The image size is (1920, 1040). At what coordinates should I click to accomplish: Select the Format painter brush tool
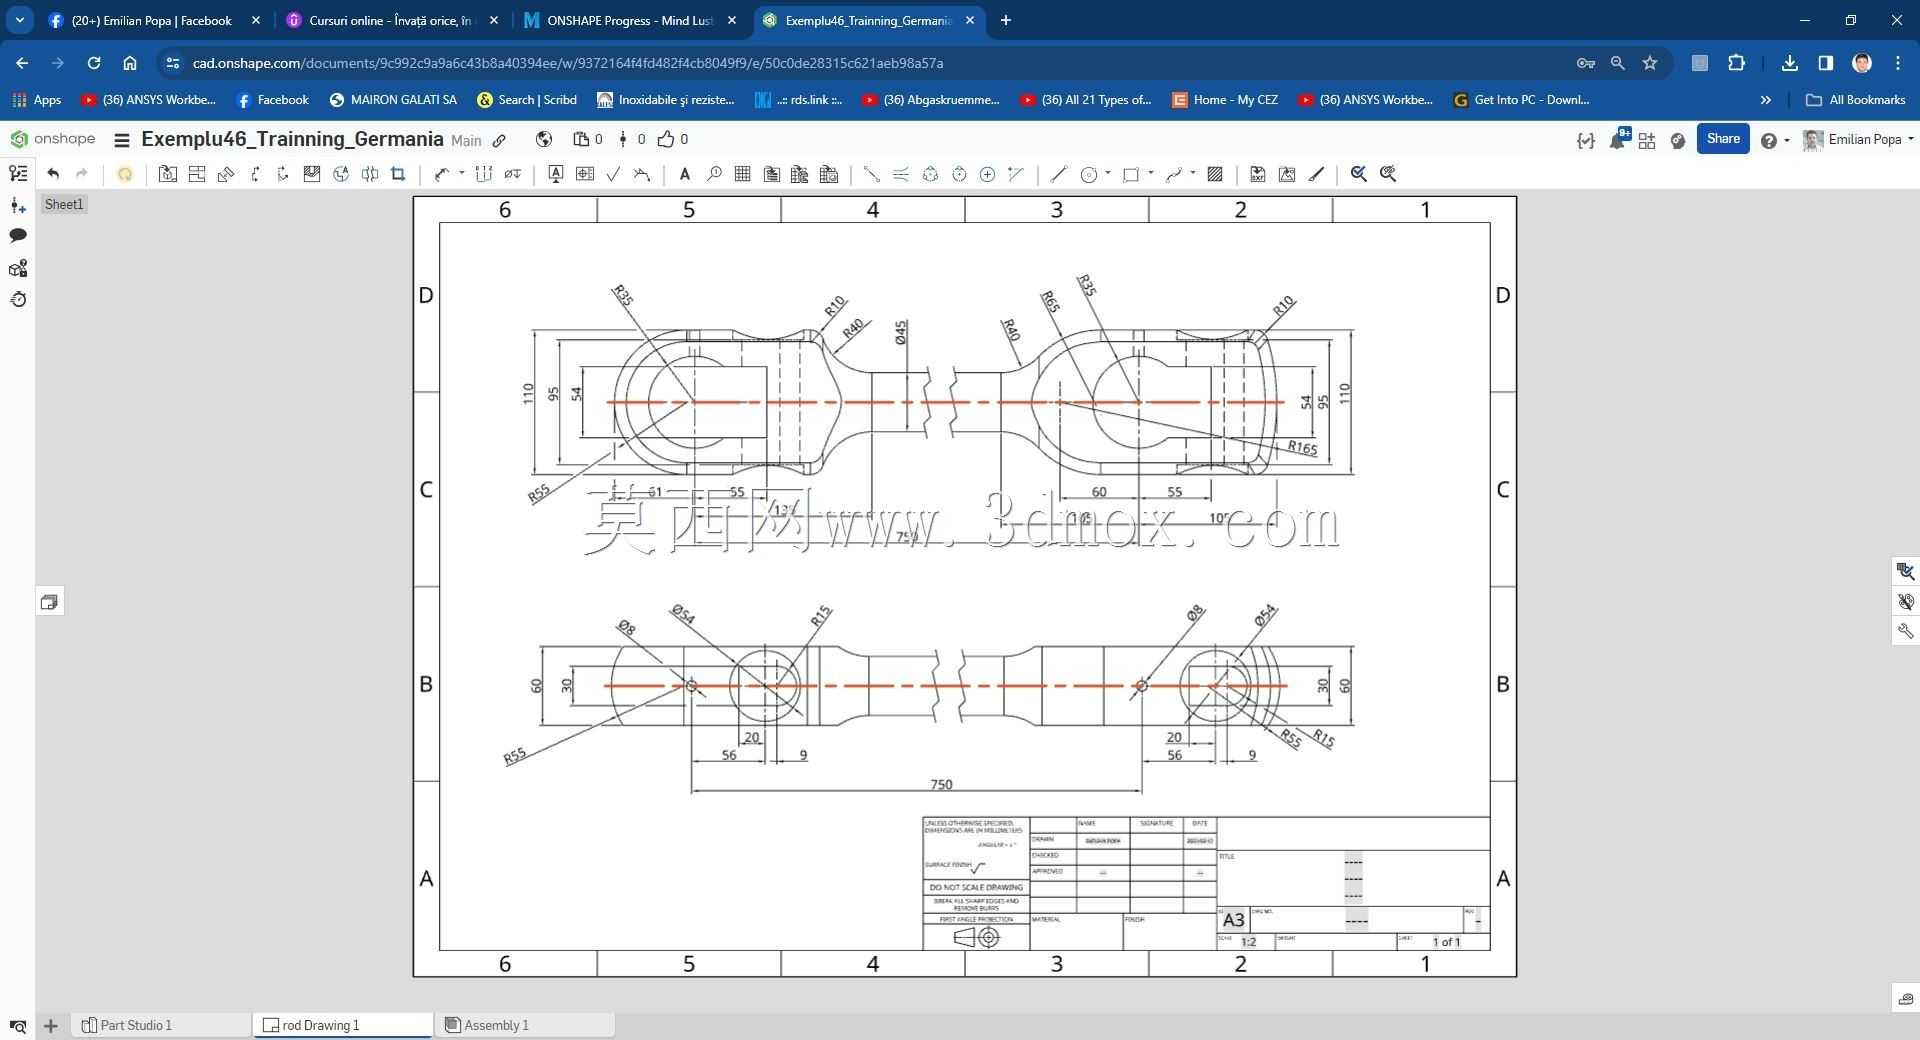[1317, 174]
